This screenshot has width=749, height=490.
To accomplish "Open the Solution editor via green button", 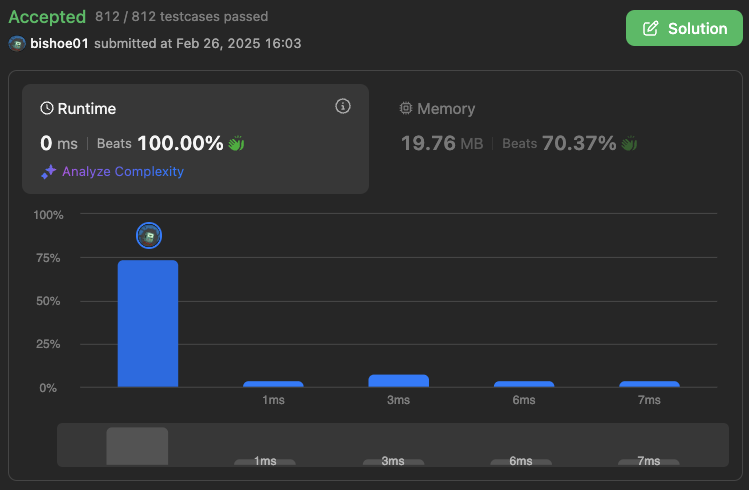I will 684,28.
